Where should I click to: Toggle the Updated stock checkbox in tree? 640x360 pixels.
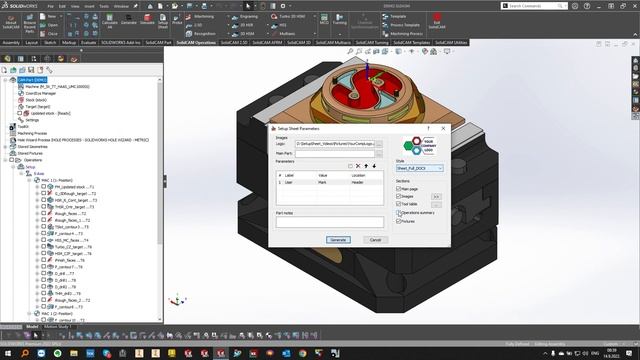(x=20, y=113)
